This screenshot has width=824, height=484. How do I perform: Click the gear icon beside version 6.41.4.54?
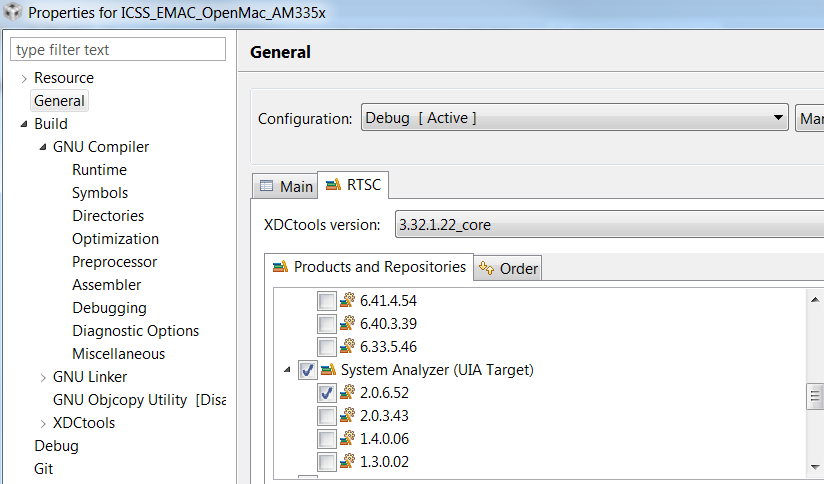348,301
